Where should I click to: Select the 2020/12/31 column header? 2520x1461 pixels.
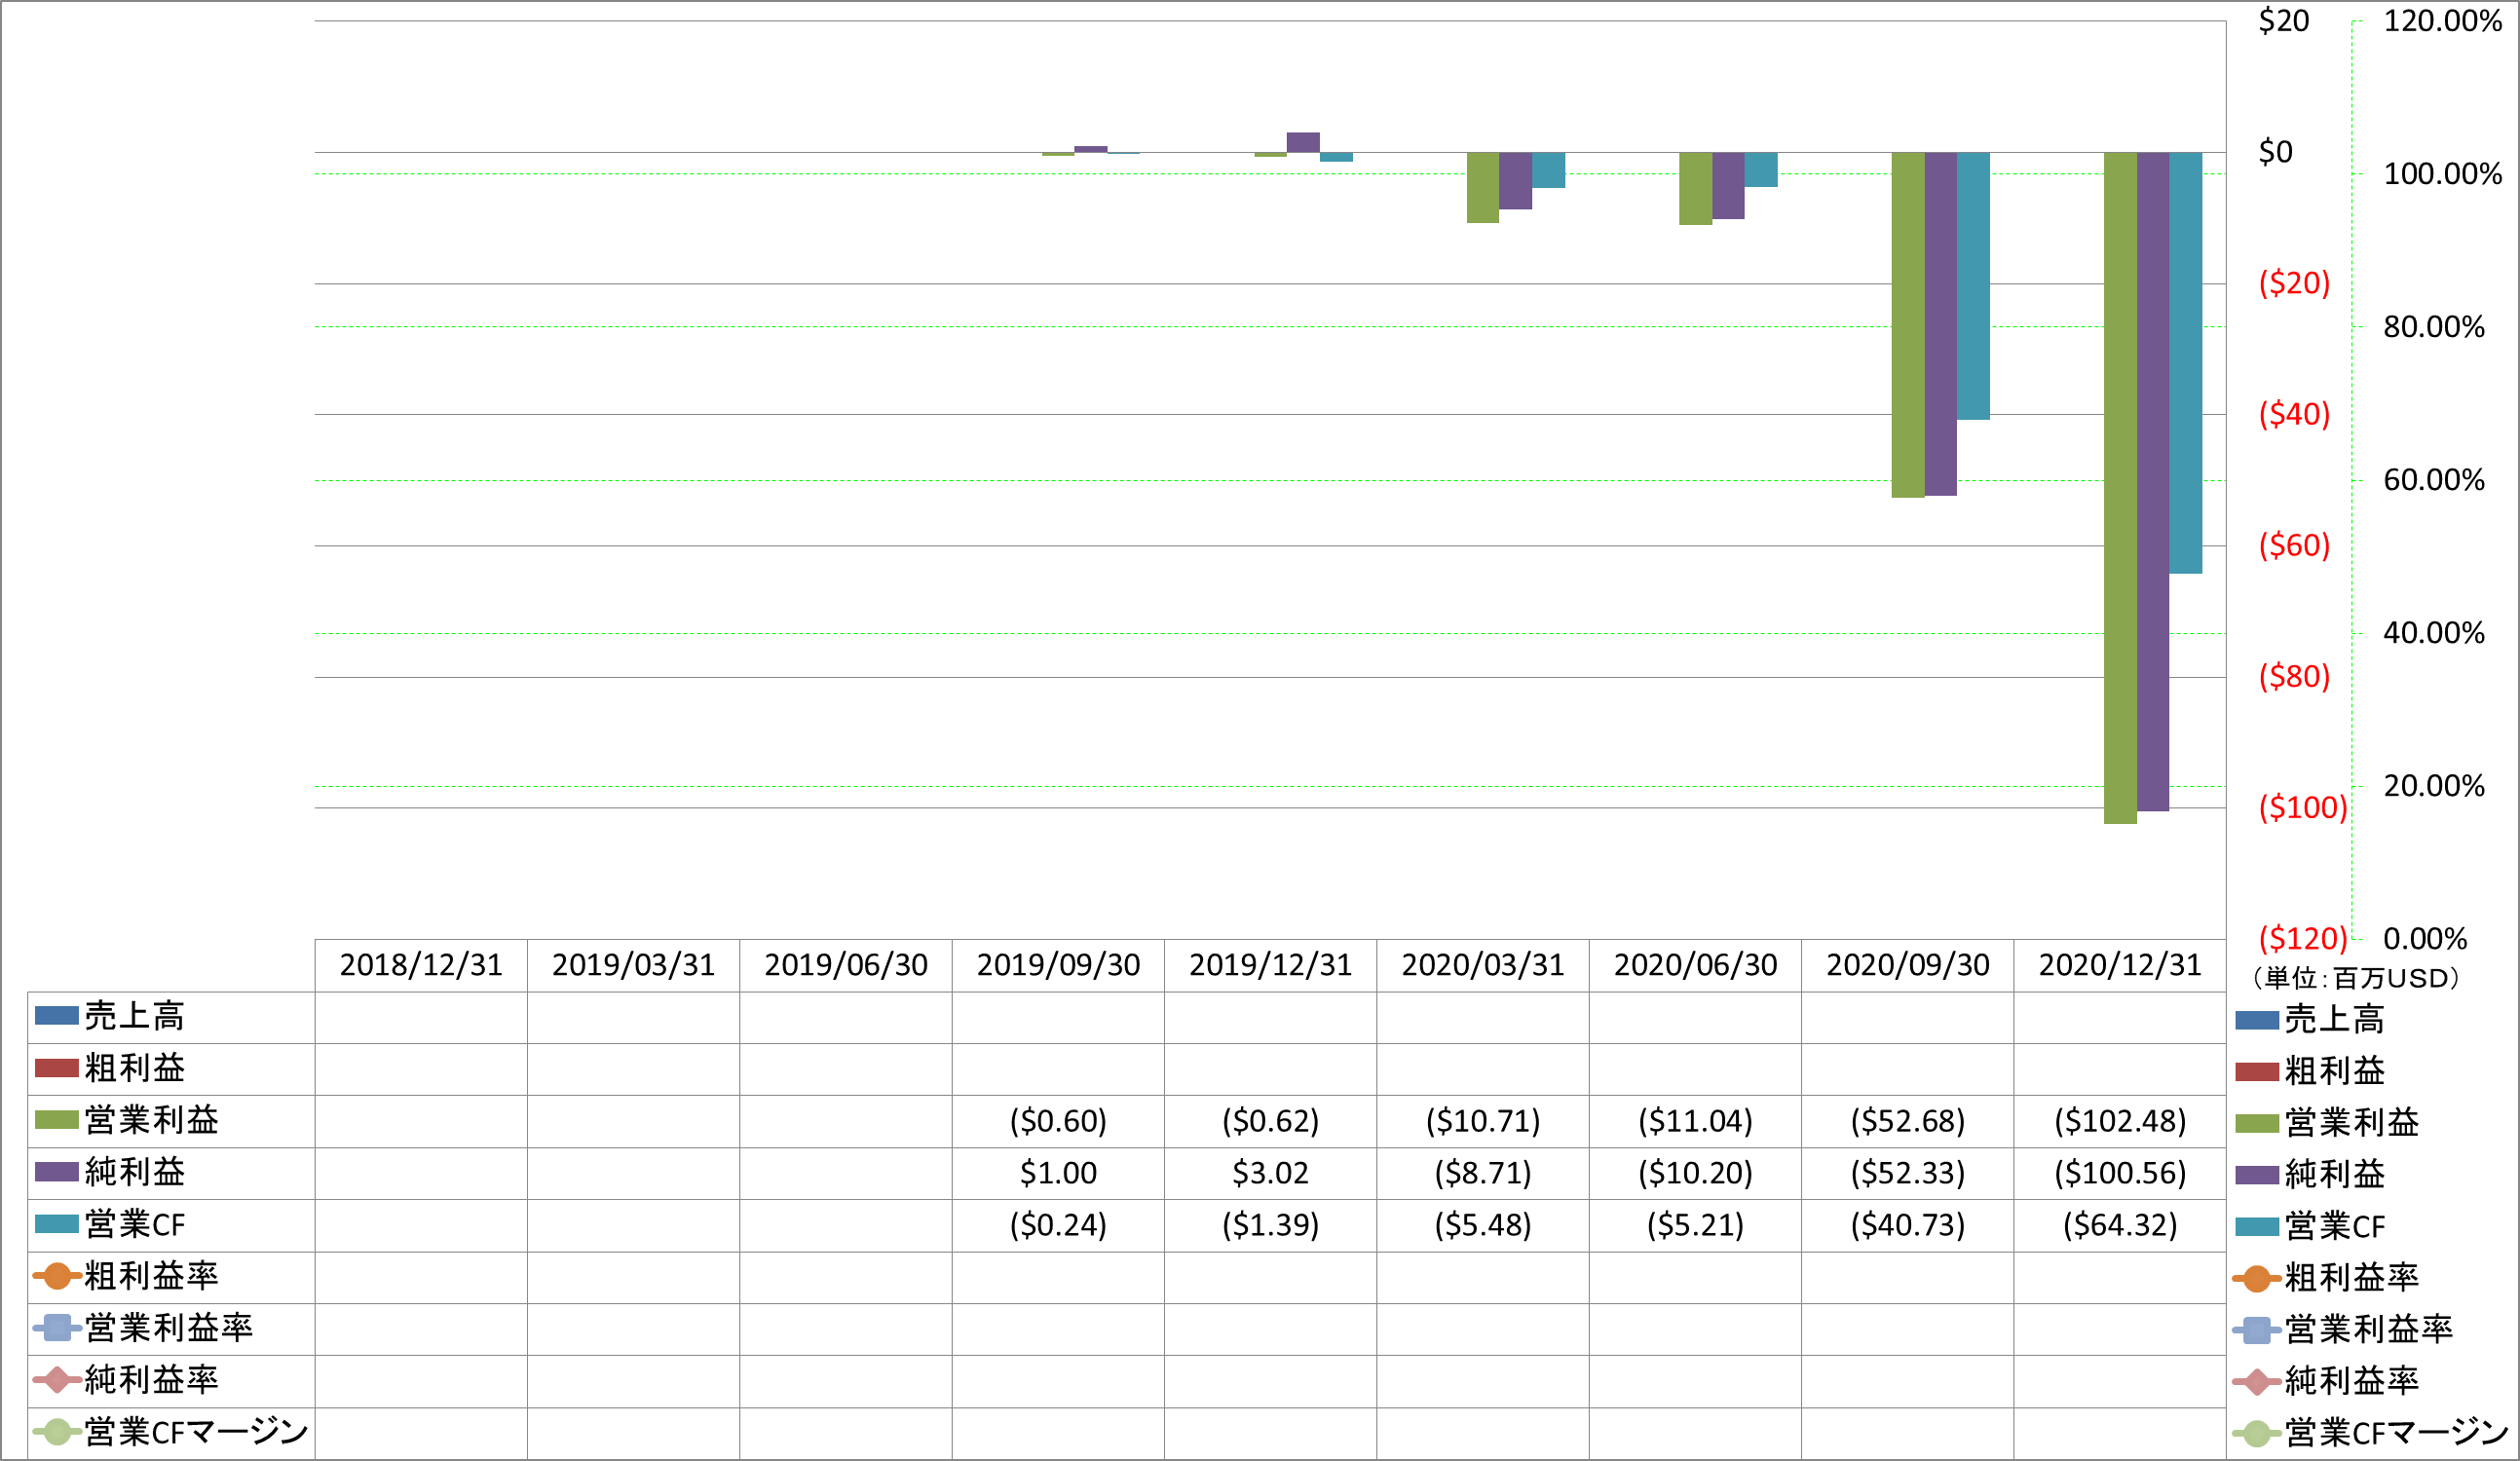click(x=2120, y=965)
